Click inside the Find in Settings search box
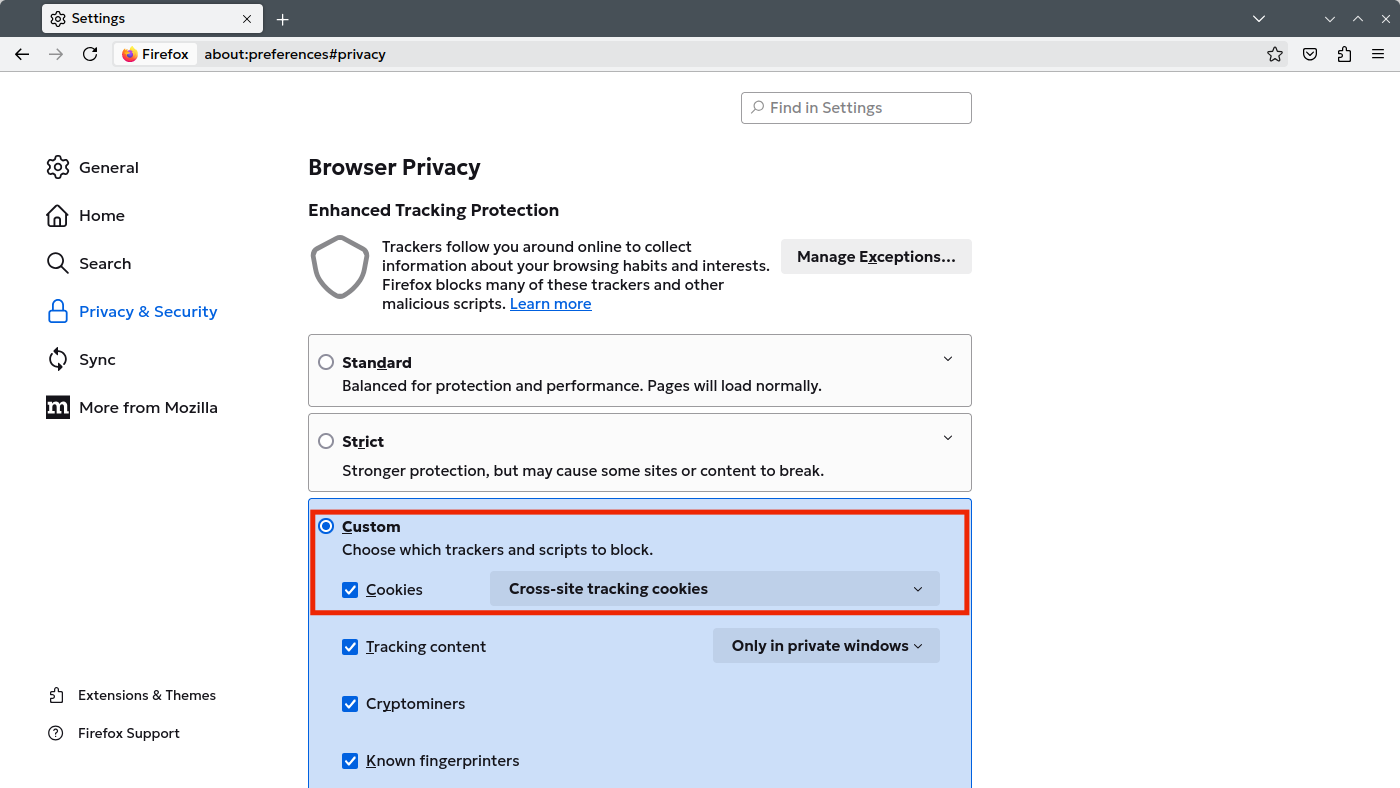Viewport: 1400px width, 788px height. click(x=855, y=107)
